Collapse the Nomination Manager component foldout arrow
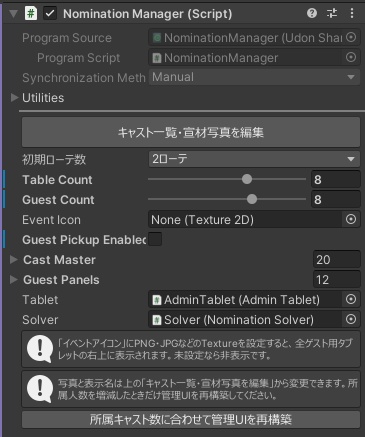Image resolution: width=365 pixels, height=437 pixels. click(13, 14)
